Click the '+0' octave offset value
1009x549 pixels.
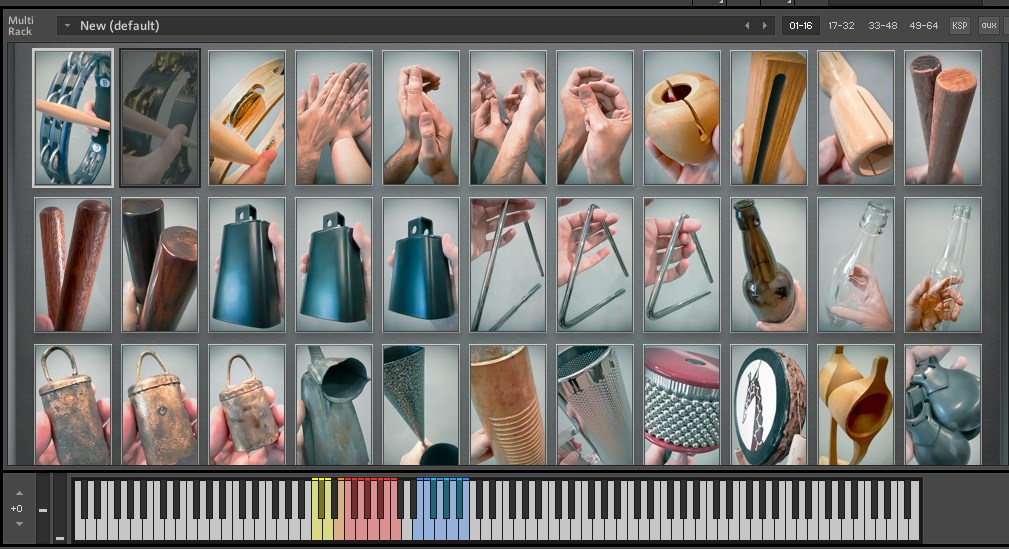17,508
